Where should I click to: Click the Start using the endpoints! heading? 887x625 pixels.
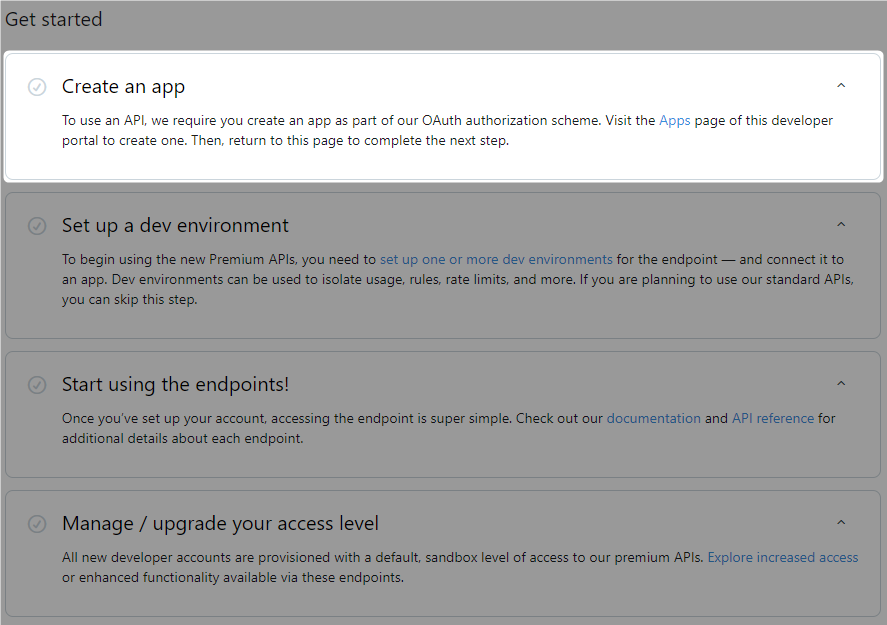pyautogui.click(x=175, y=385)
